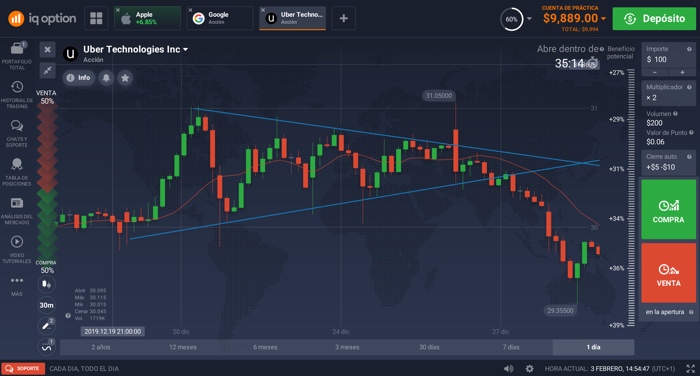700x376 pixels.
Task: Close the chart panel with X
Action: (x=47, y=50)
